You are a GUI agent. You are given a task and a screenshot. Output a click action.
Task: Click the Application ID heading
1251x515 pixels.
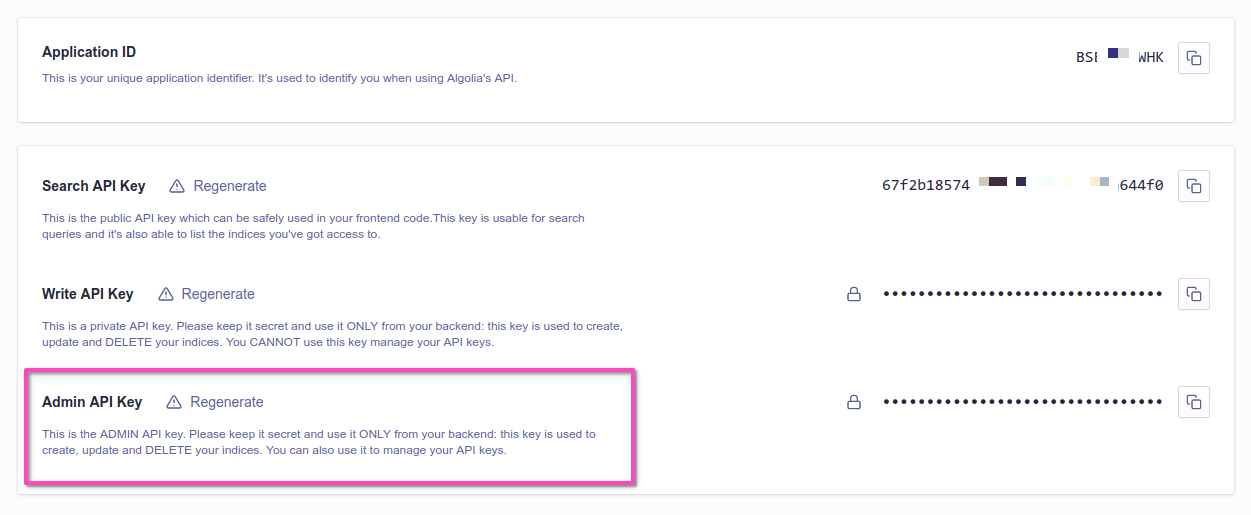click(89, 52)
